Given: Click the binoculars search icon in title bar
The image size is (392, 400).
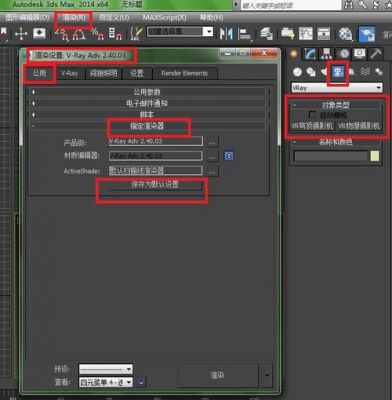Looking at the screenshot, I should [349, 5].
